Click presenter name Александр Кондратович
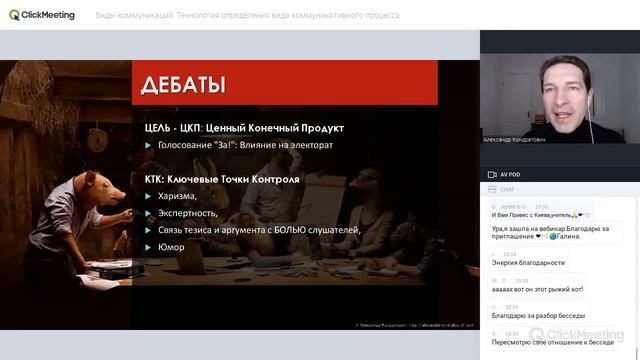 tap(514, 140)
